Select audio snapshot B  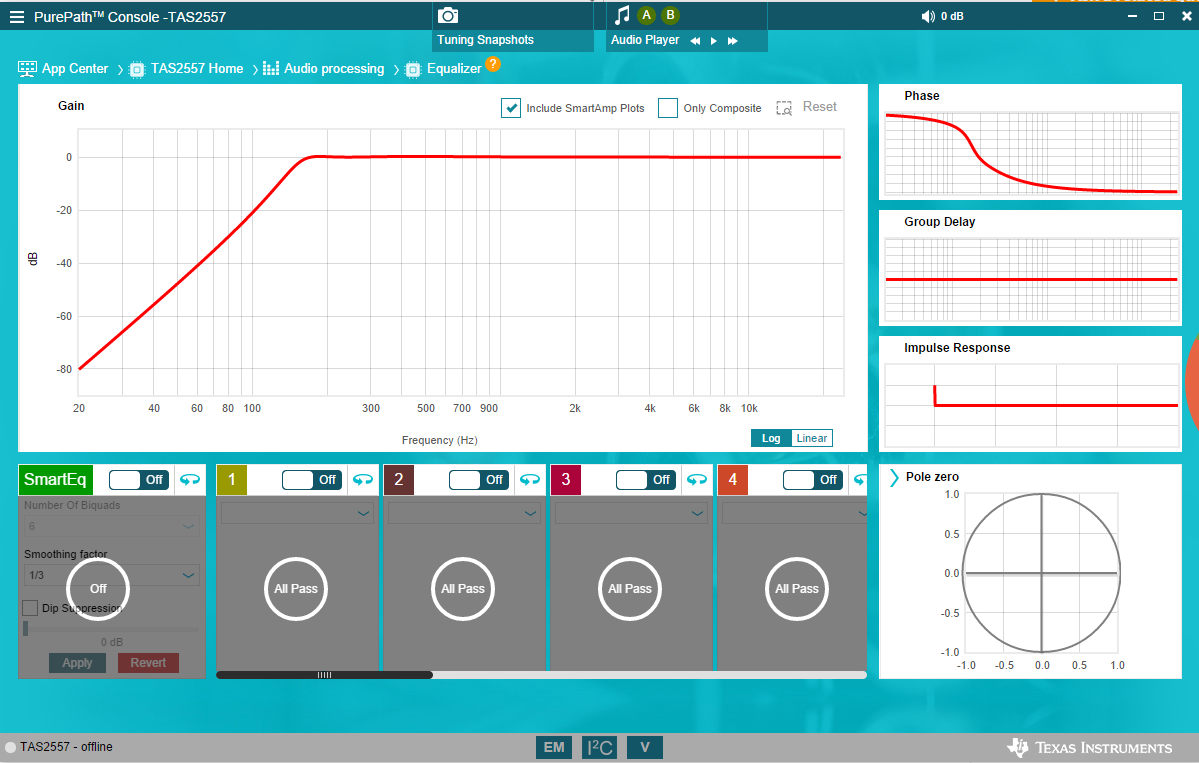pos(671,15)
